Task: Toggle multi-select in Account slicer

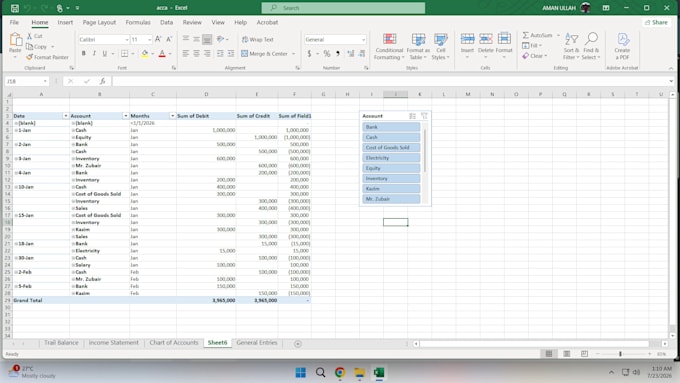Action: 412,116
